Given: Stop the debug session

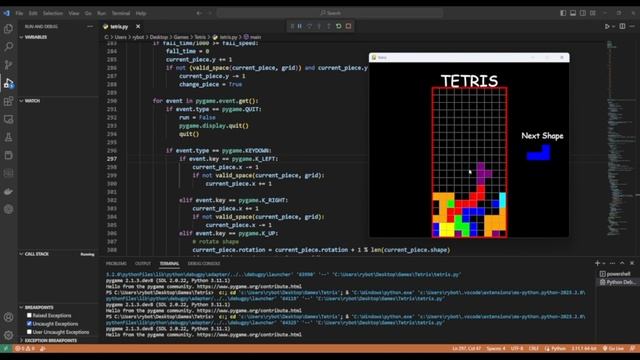Looking at the screenshot, I should click(349, 26).
